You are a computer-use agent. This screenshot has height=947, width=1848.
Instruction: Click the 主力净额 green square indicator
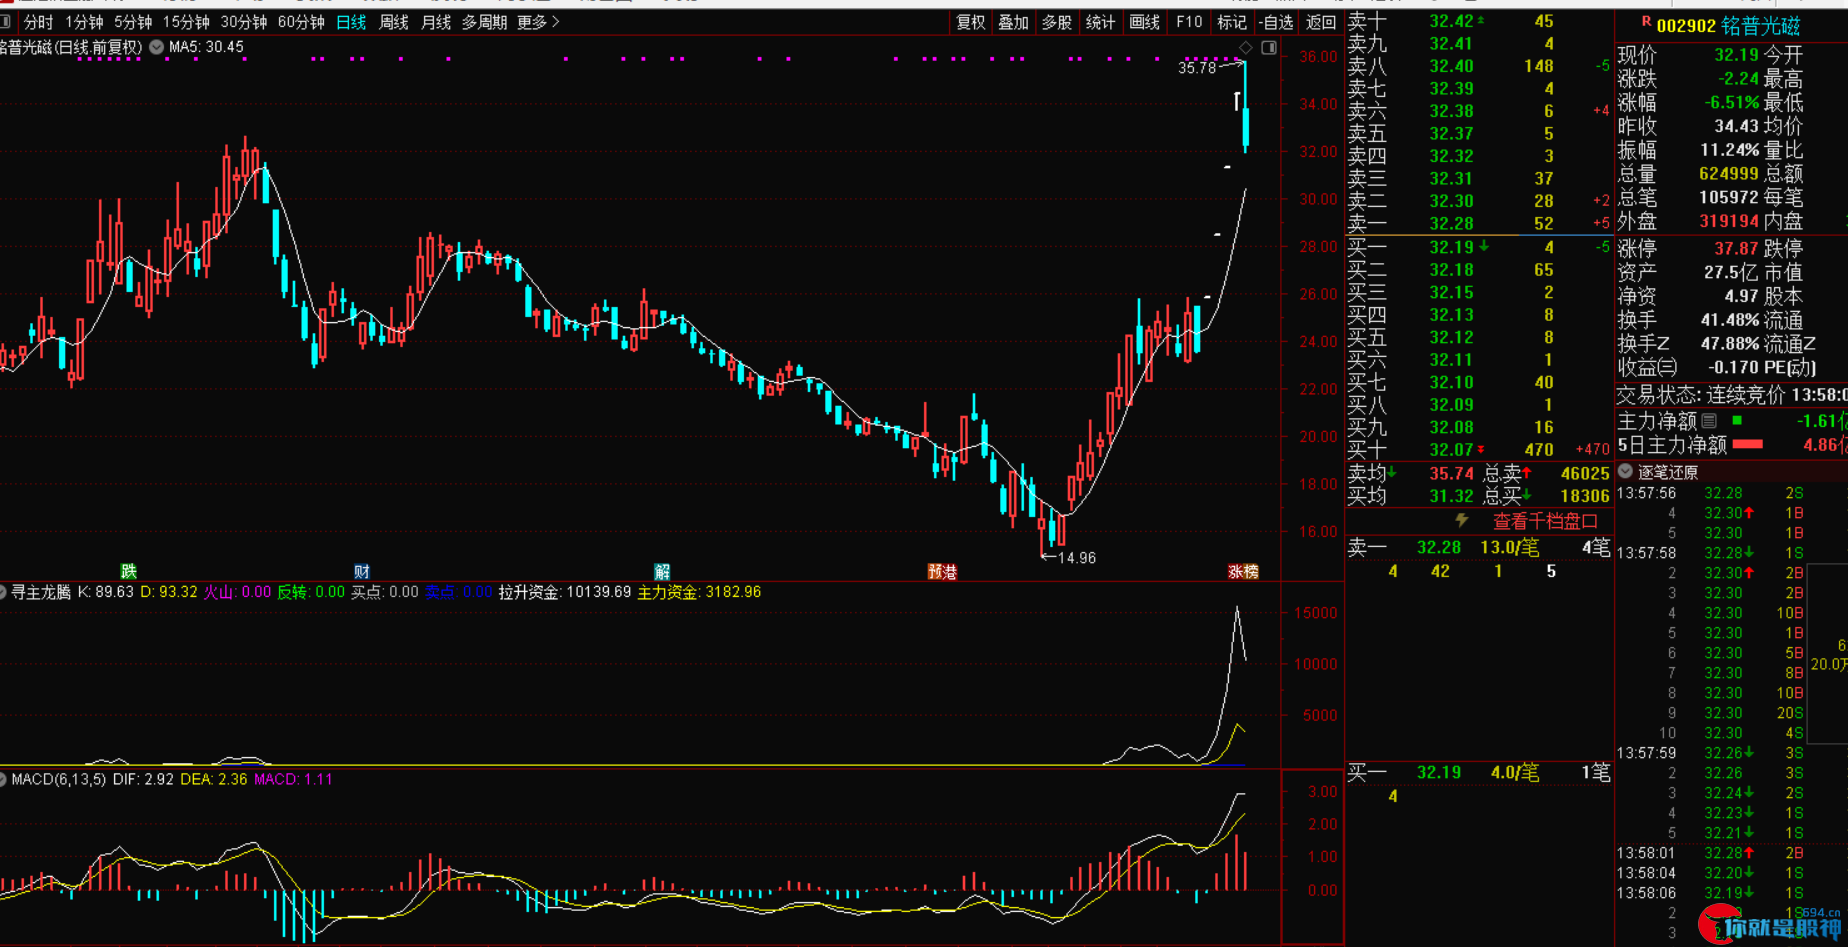coord(1737,420)
